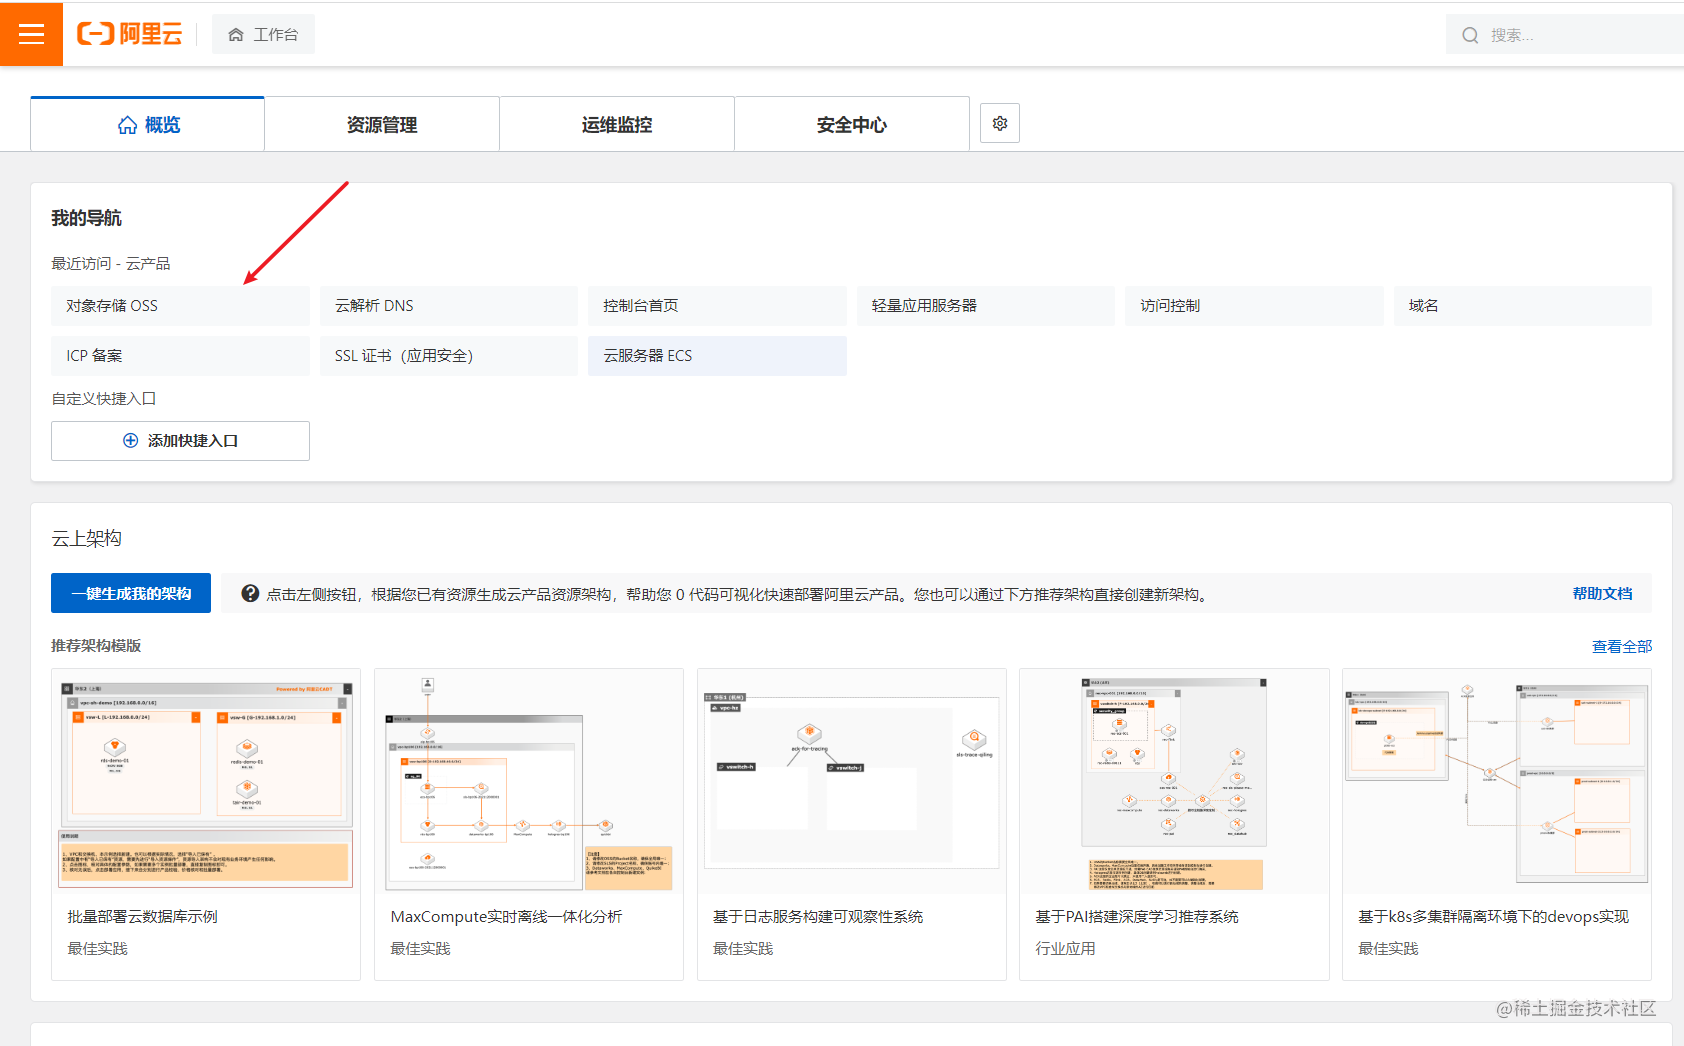Open 基于k8s多集群隔离环境下的devops实现 template thumbnail

[x=1497, y=781]
